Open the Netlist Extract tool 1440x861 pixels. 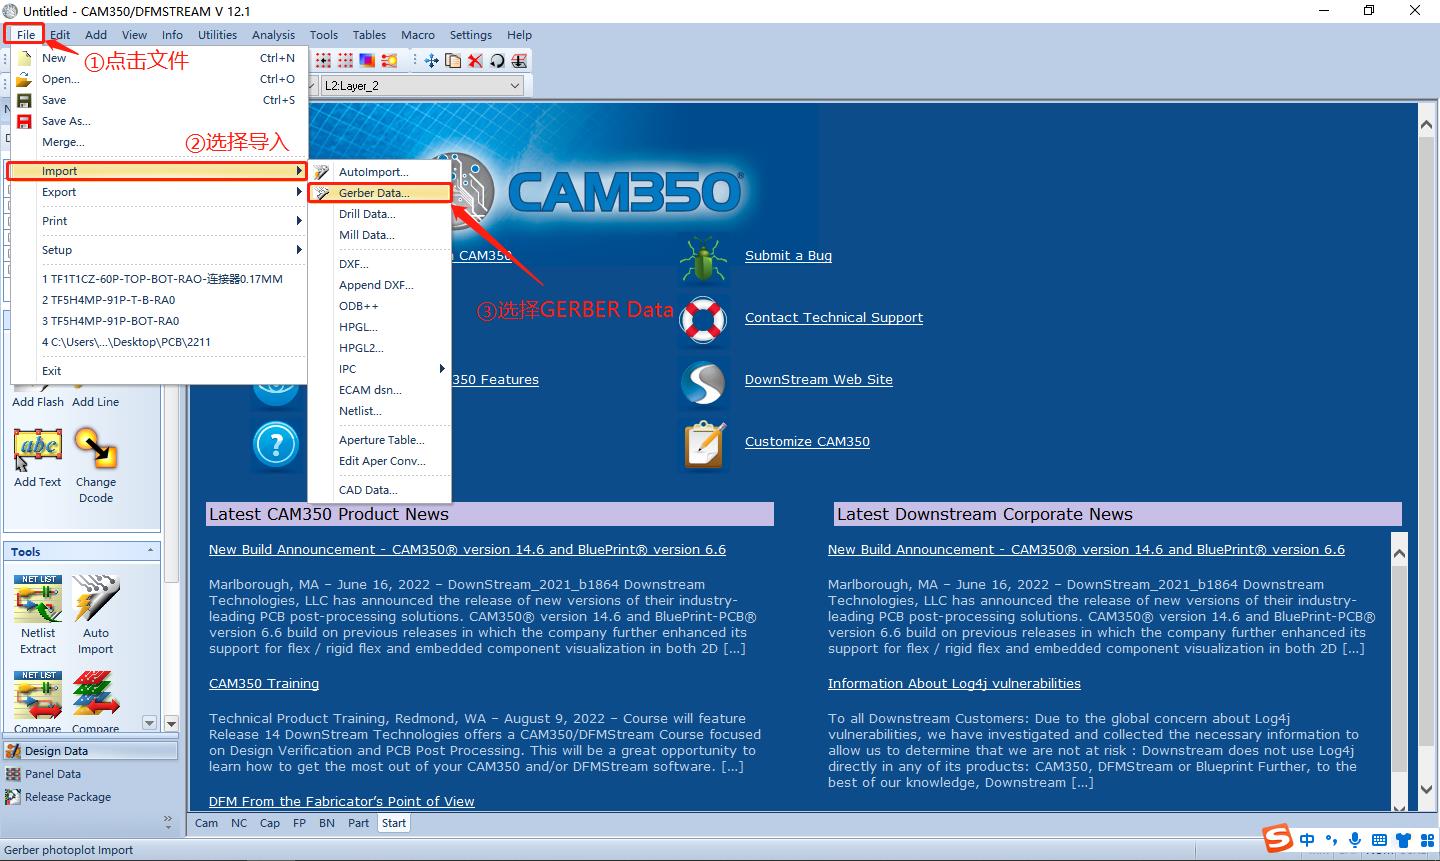(38, 600)
